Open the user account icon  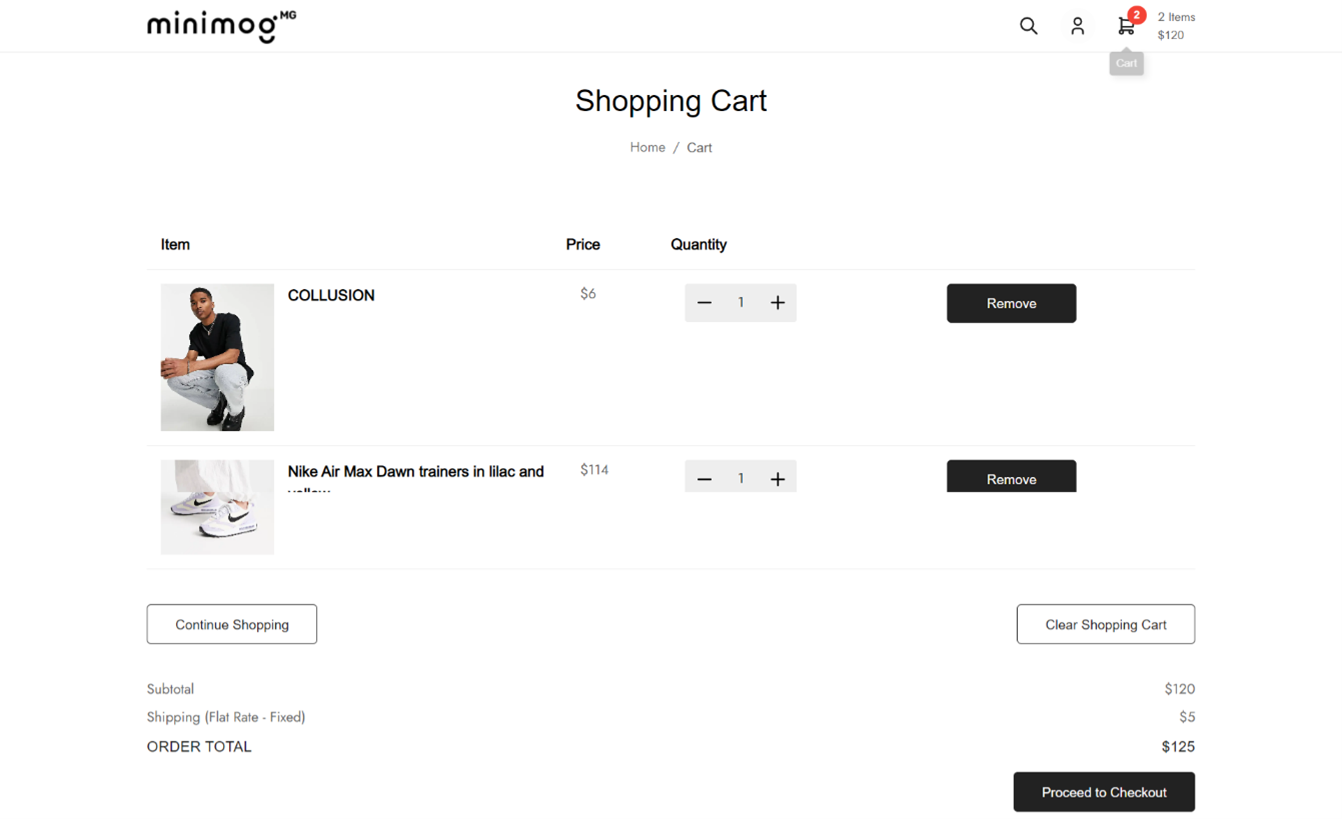pos(1077,26)
